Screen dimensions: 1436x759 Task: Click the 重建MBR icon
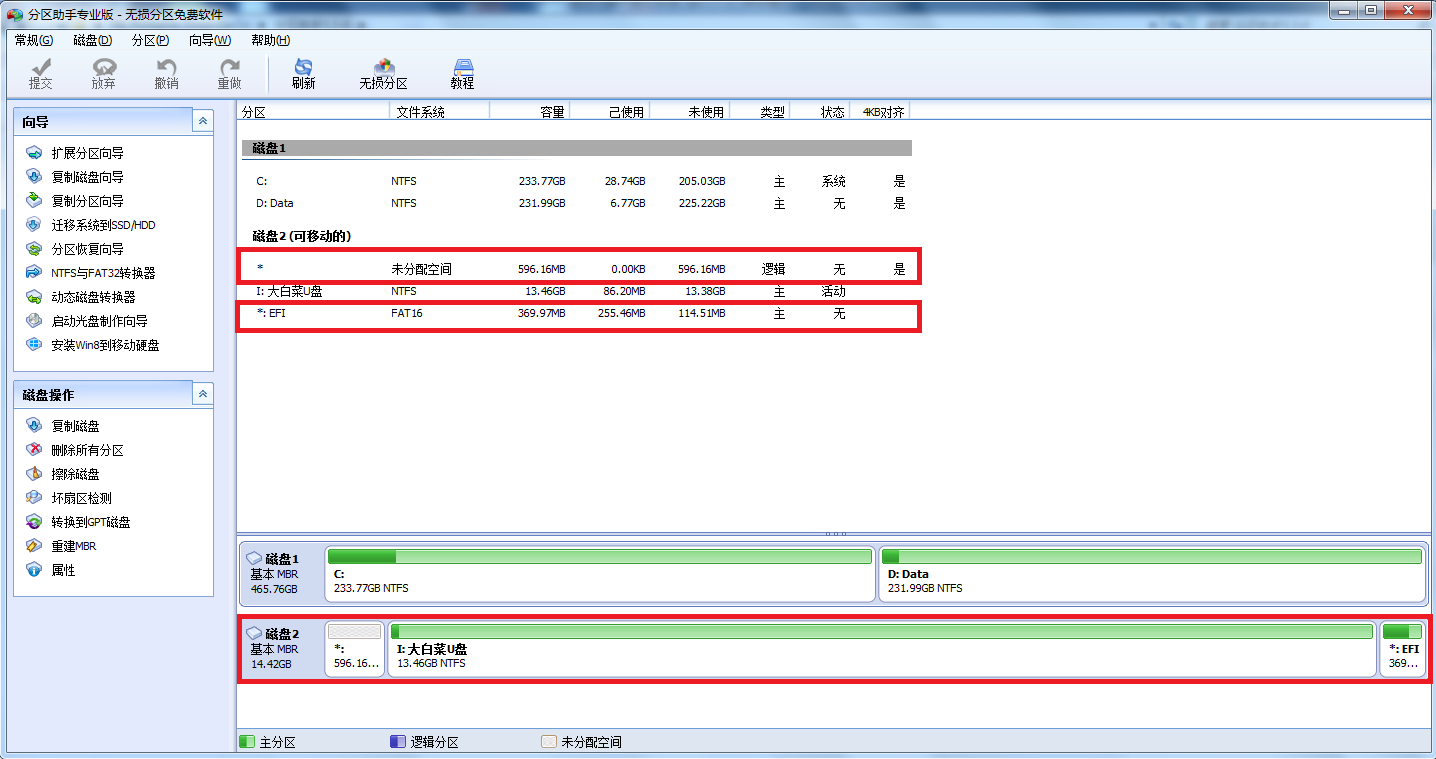tap(34, 546)
